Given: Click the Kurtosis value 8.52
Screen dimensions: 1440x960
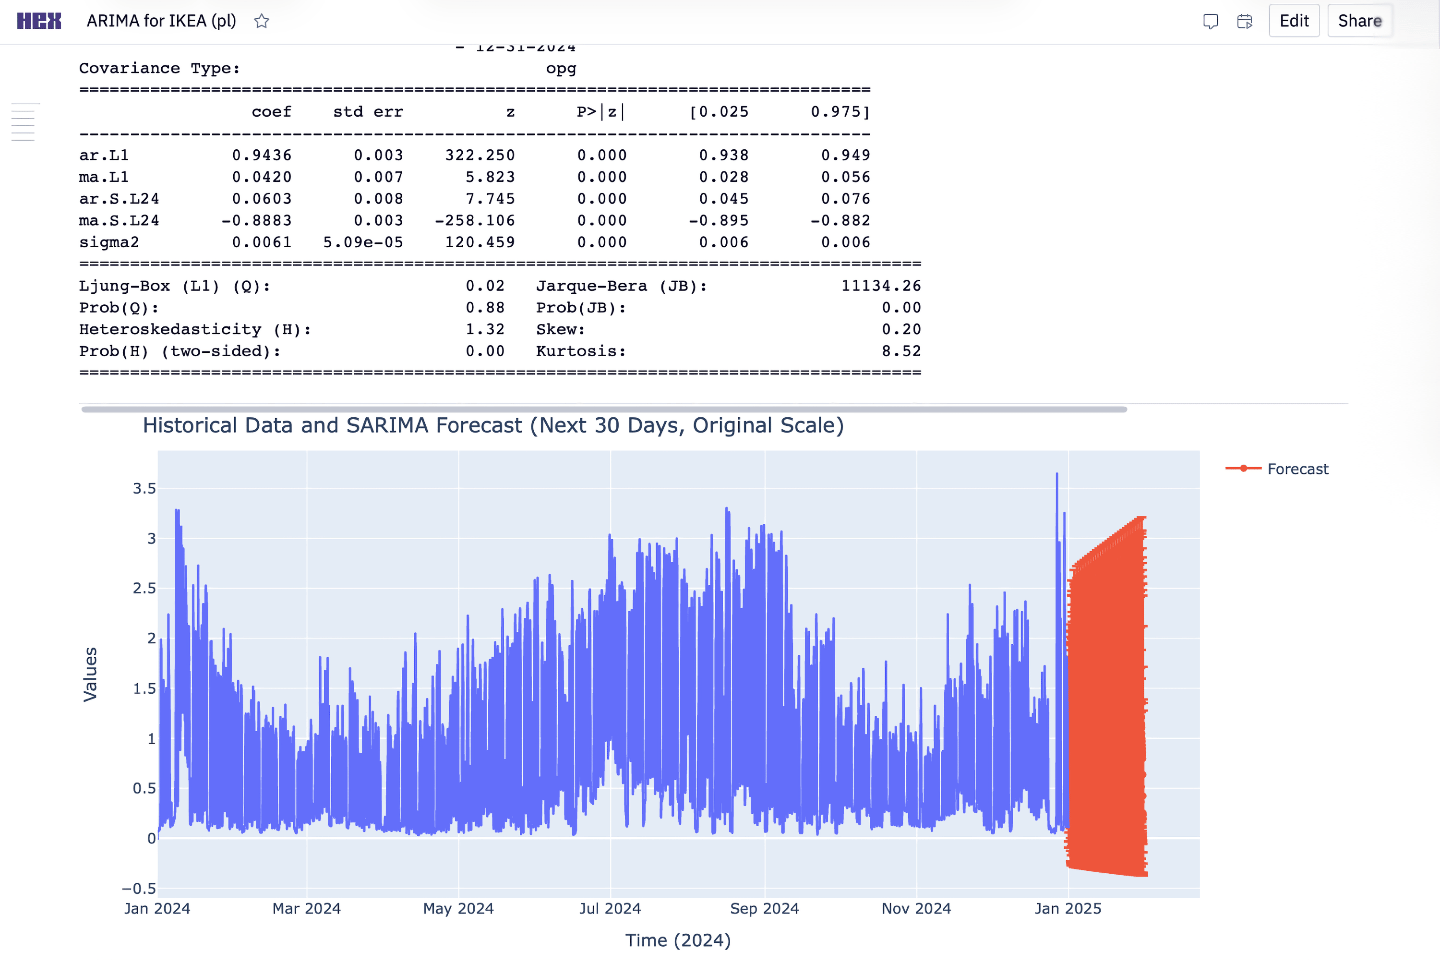Looking at the screenshot, I should (x=901, y=351).
